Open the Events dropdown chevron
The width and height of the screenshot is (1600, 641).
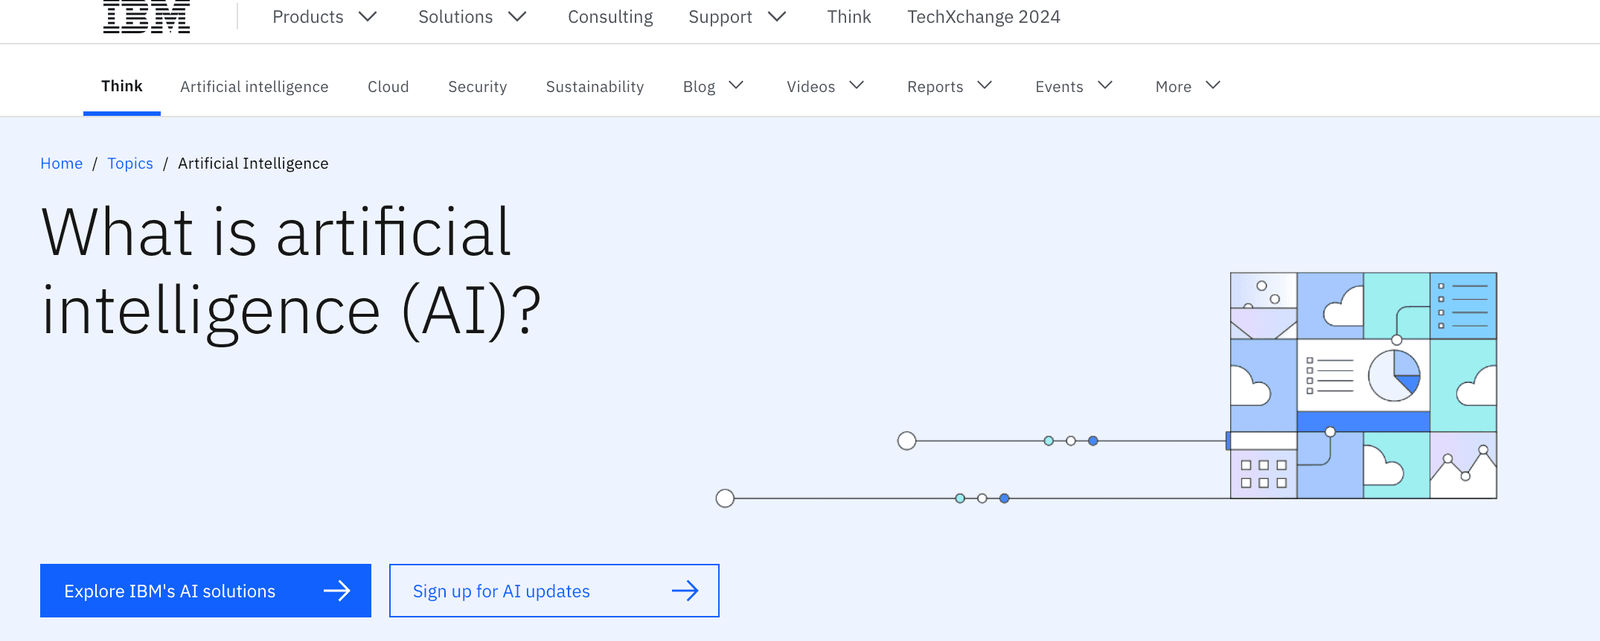pyautogui.click(x=1105, y=86)
